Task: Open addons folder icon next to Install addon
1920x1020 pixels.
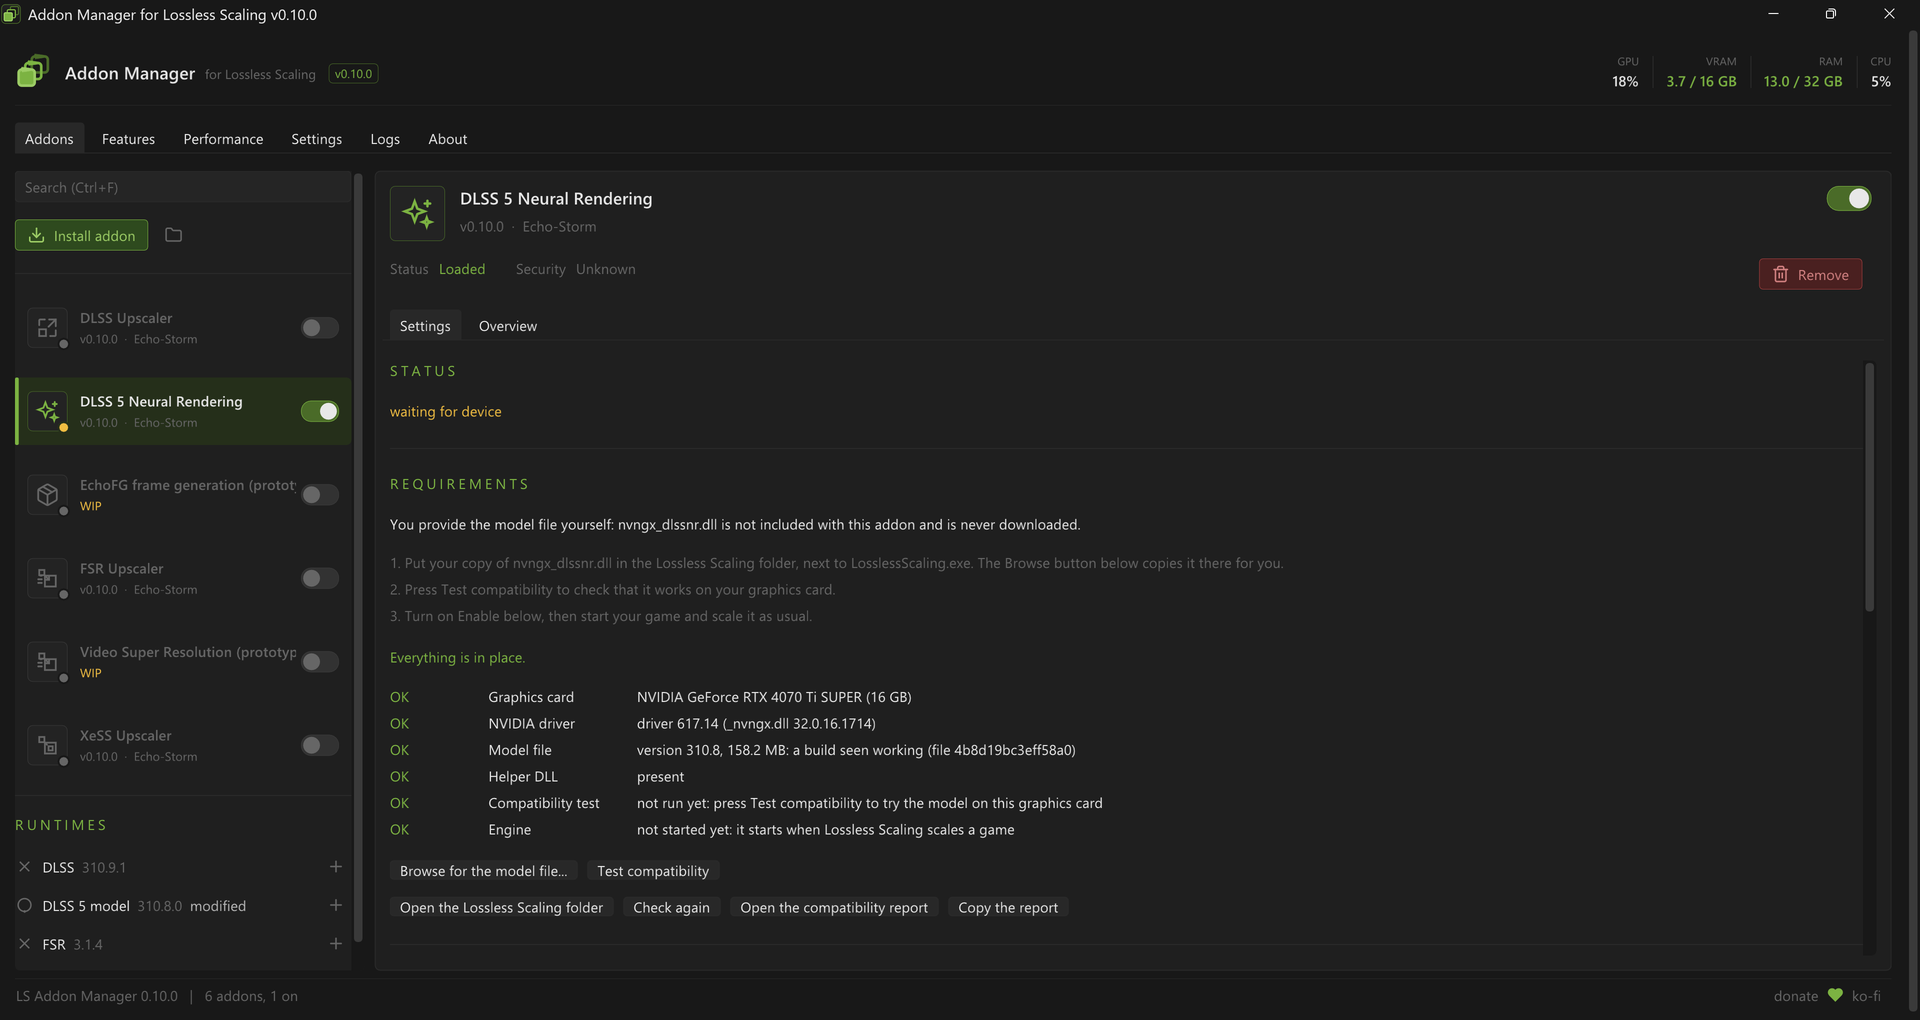Action: click(x=173, y=235)
